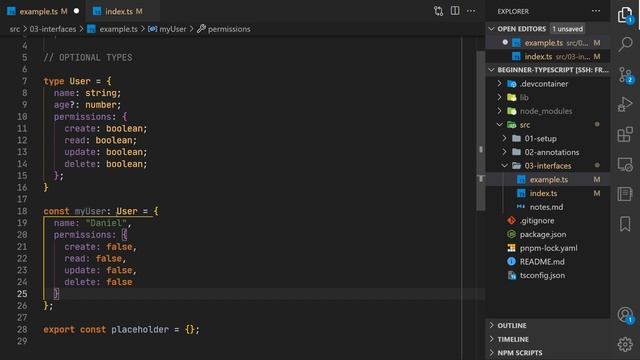640x360 pixels.
Task: Open Source Control view with badge
Action: tap(625, 75)
